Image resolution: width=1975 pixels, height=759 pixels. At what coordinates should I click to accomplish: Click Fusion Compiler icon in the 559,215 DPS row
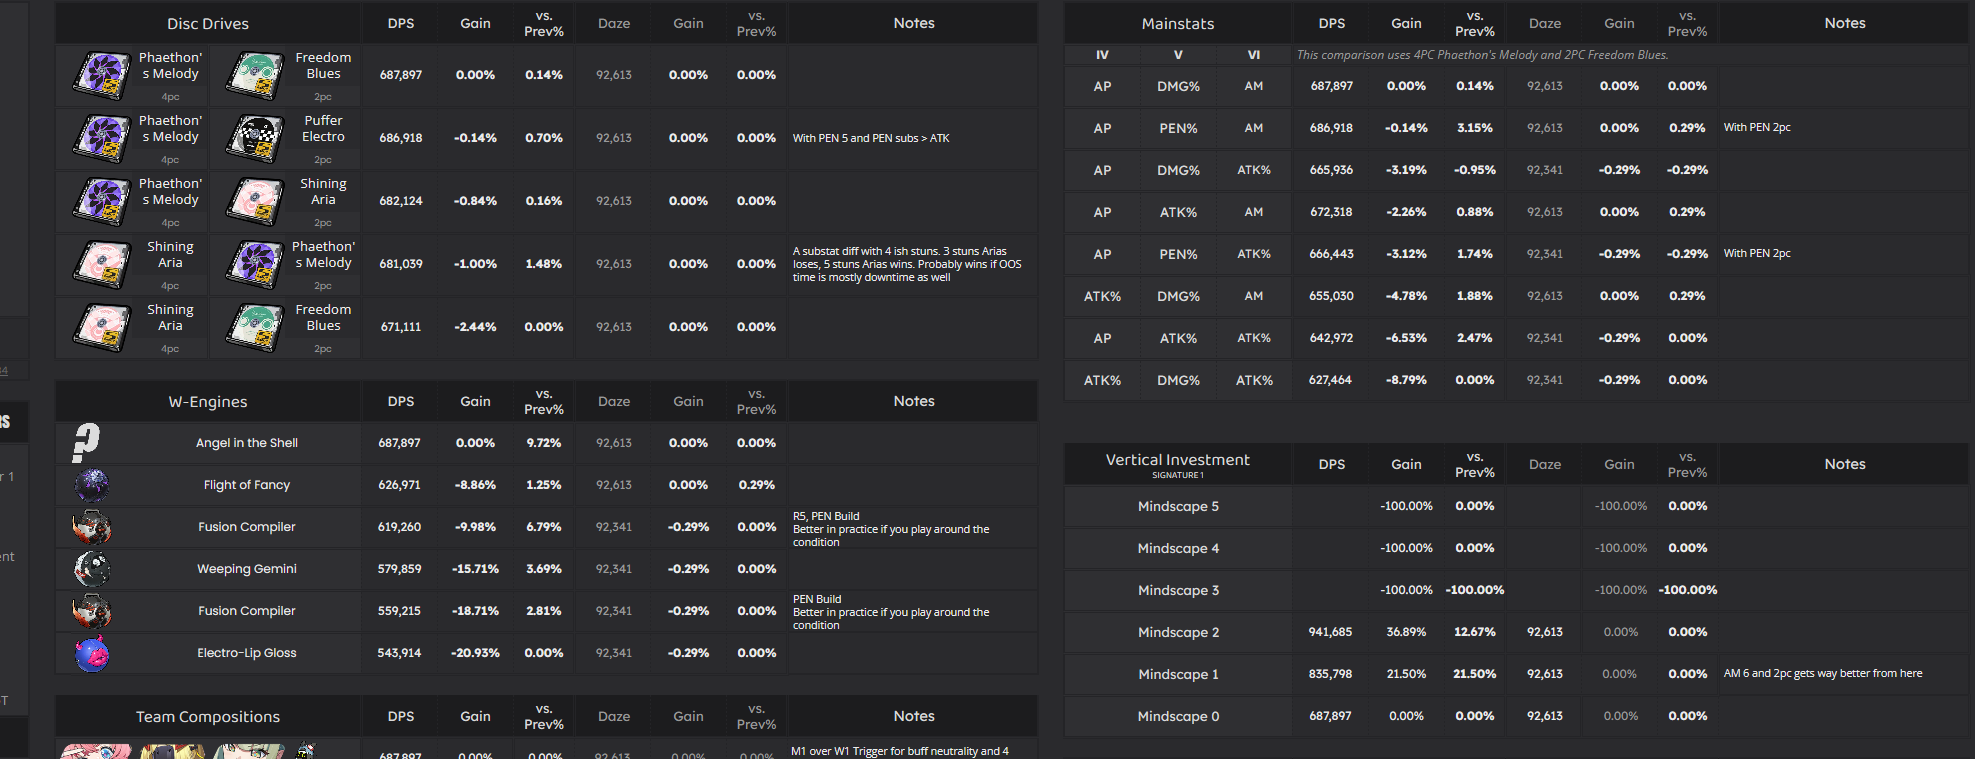click(92, 611)
